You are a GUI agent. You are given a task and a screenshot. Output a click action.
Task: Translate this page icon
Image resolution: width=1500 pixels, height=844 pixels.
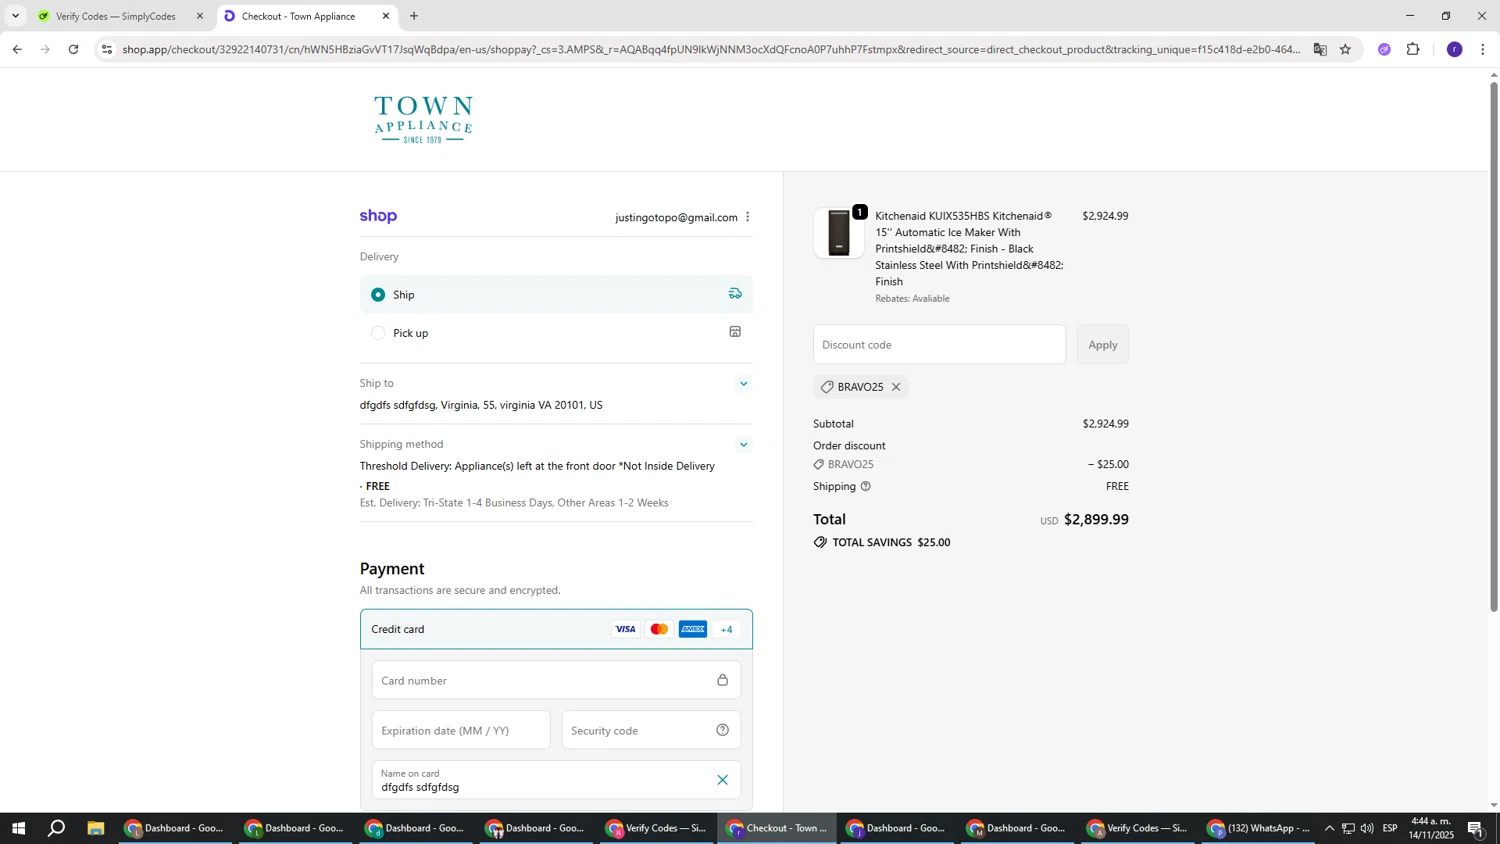pos(1320,49)
